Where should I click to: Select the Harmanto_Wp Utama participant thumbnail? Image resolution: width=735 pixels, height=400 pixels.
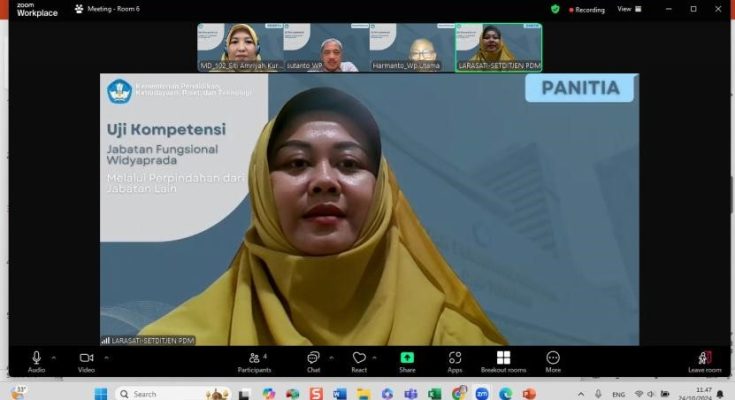coord(412,47)
